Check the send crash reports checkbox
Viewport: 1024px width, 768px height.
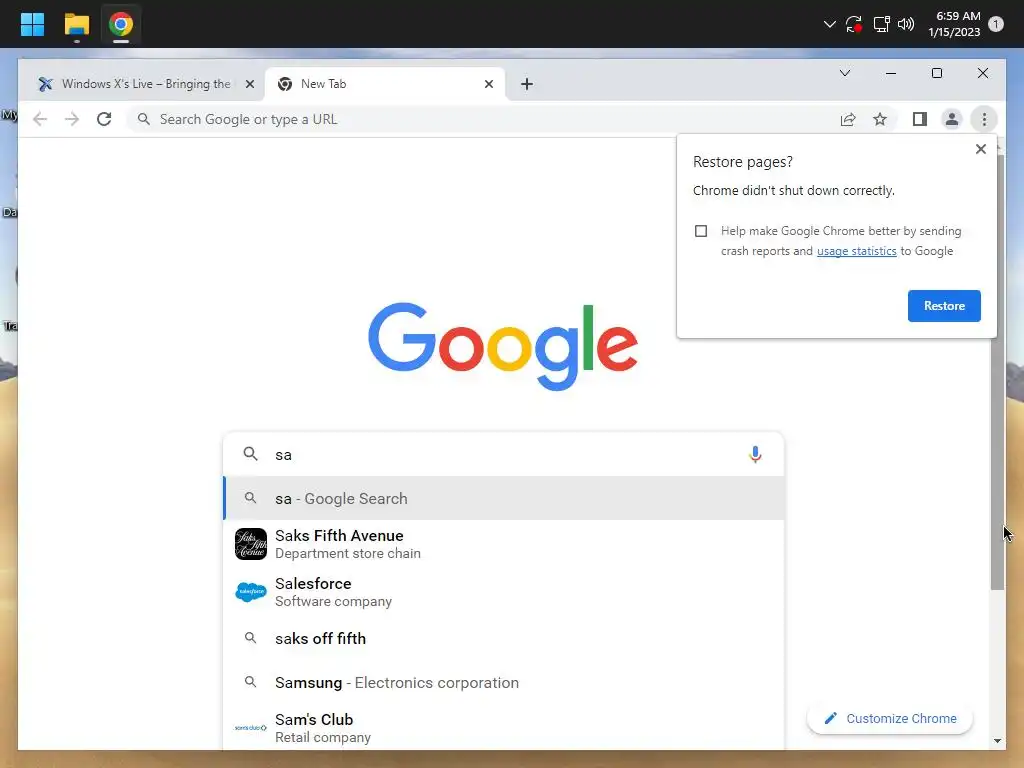(701, 231)
